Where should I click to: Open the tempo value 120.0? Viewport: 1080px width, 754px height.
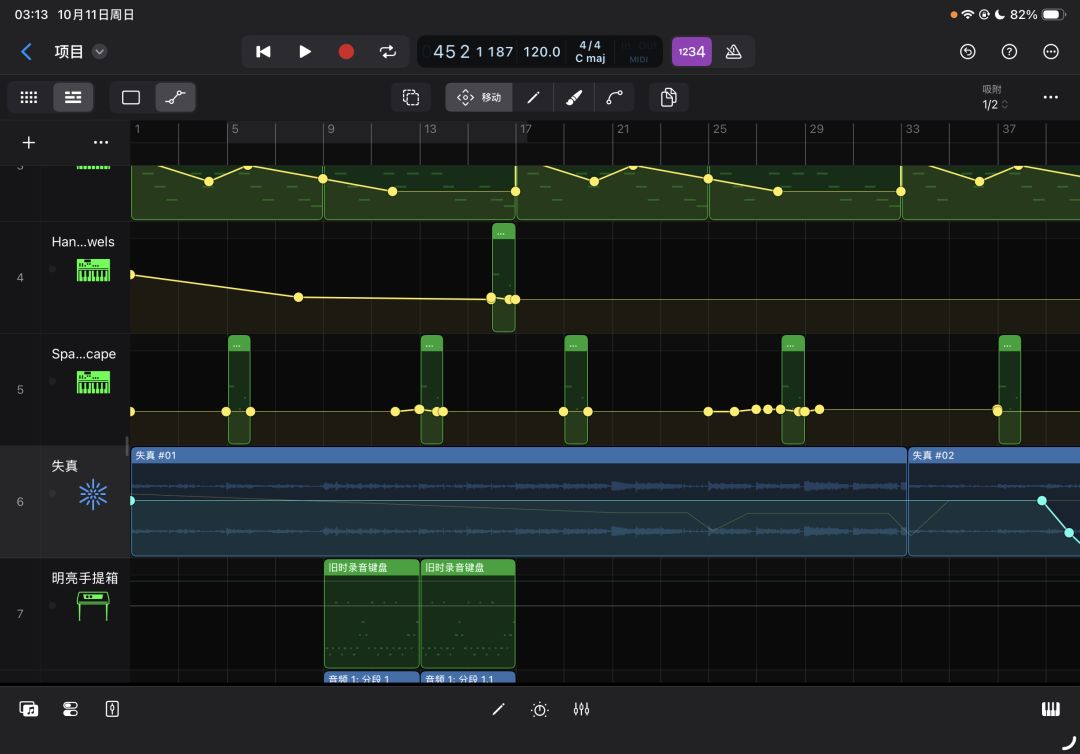tap(541, 52)
